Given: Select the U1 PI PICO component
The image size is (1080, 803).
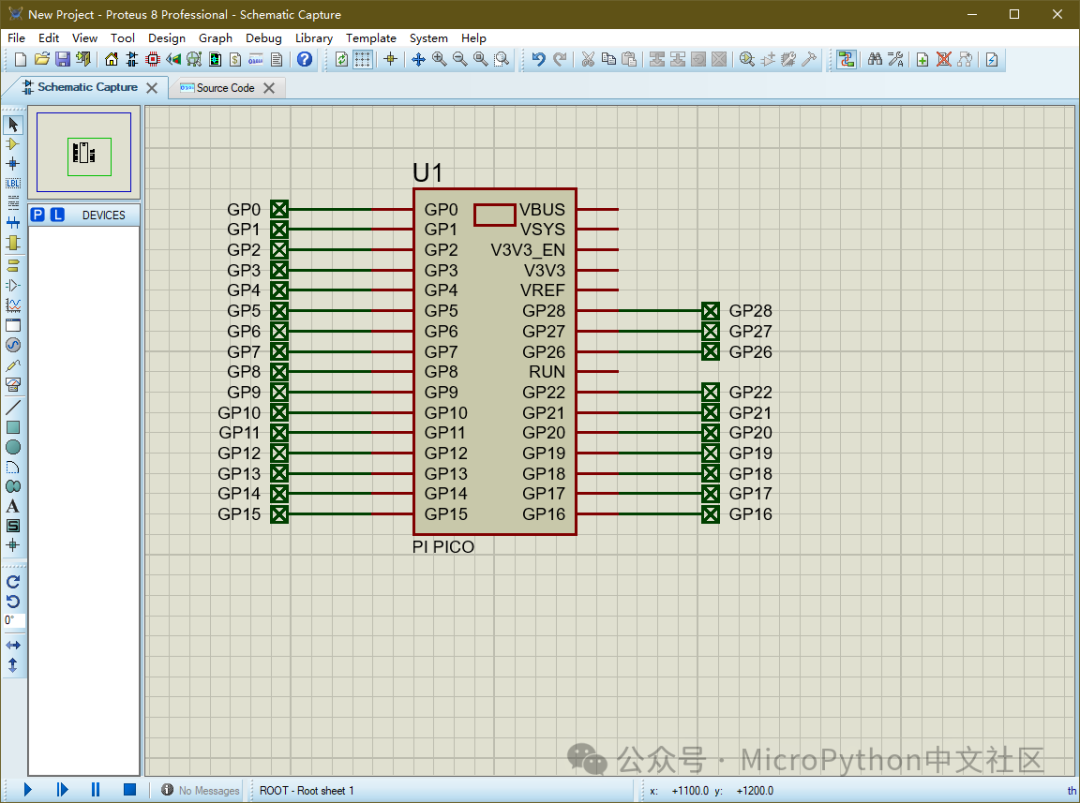Looking at the screenshot, I should (x=495, y=362).
